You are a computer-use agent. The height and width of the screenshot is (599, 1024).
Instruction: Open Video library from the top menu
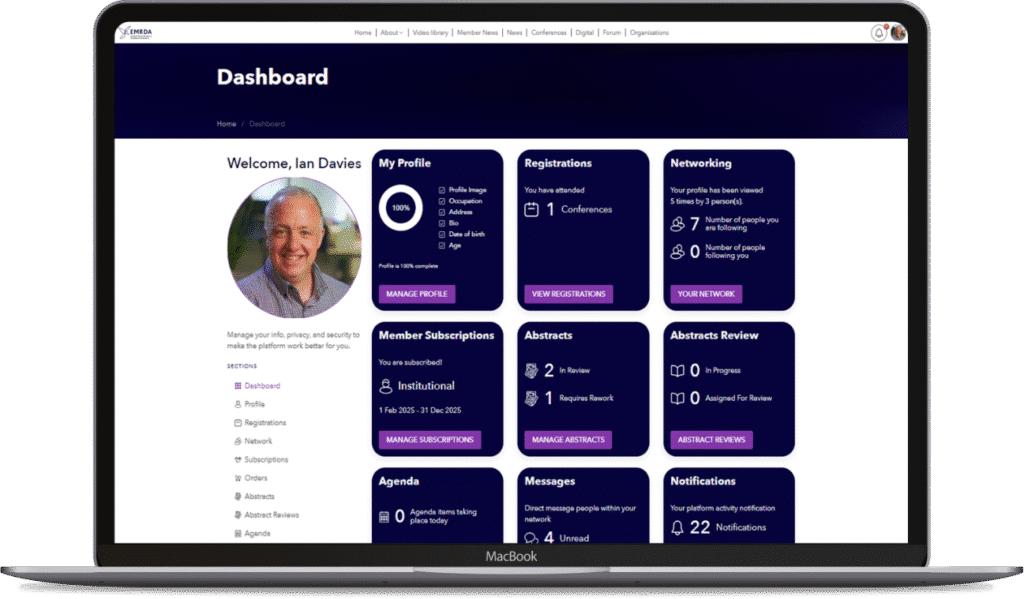coord(430,33)
